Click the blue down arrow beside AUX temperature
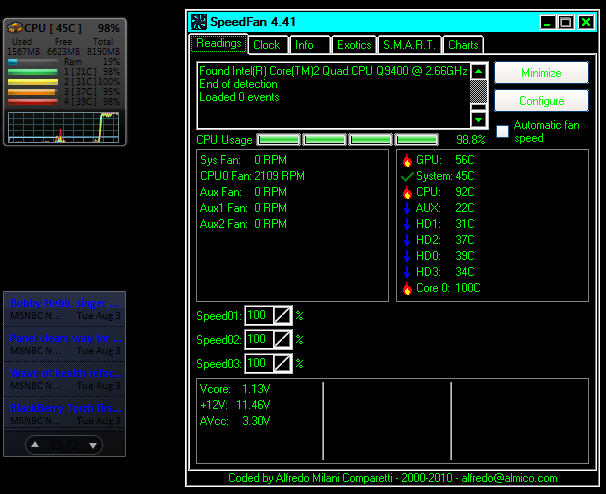Screen dimensions: 606x494 tap(407, 208)
